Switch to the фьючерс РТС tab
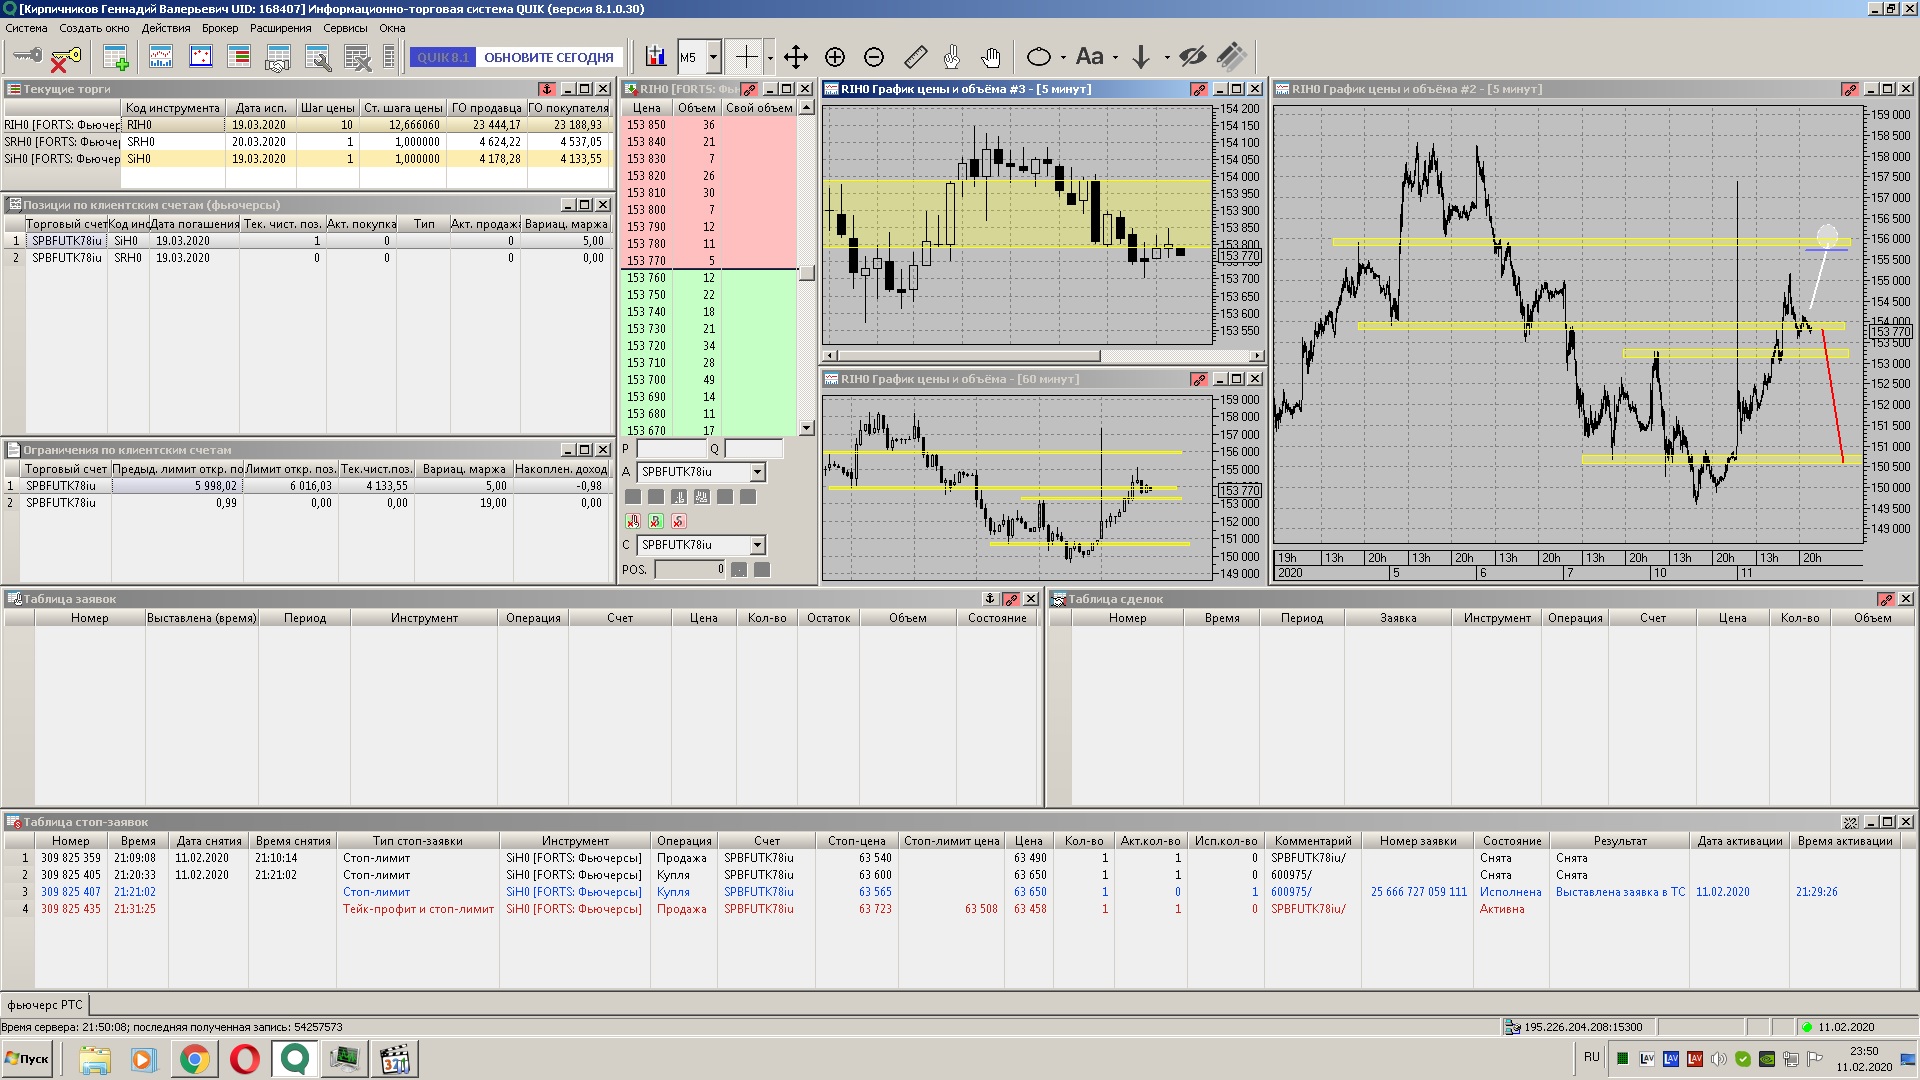 pyautogui.click(x=45, y=1004)
